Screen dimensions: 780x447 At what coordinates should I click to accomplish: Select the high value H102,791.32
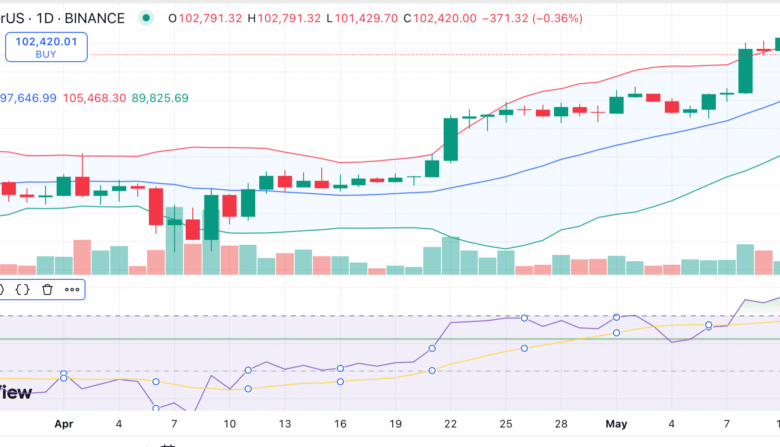(x=284, y=18)
